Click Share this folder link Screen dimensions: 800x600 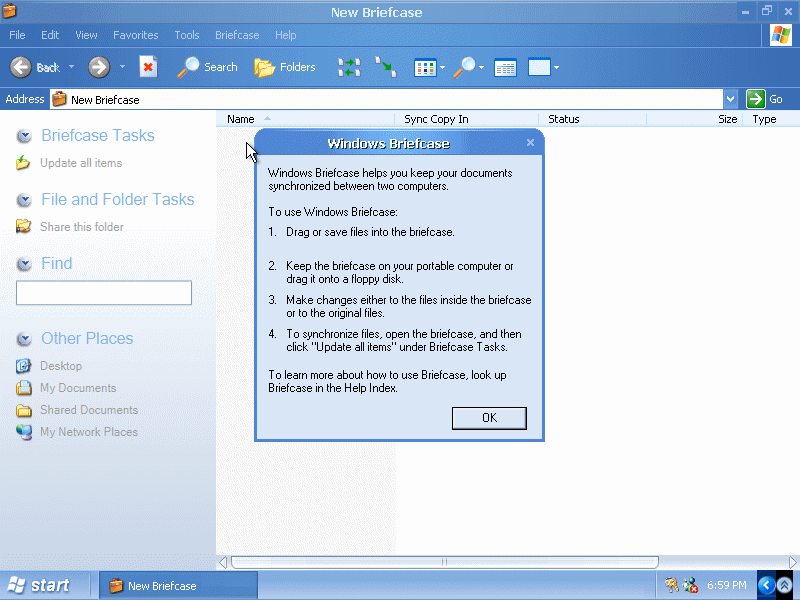82,227
